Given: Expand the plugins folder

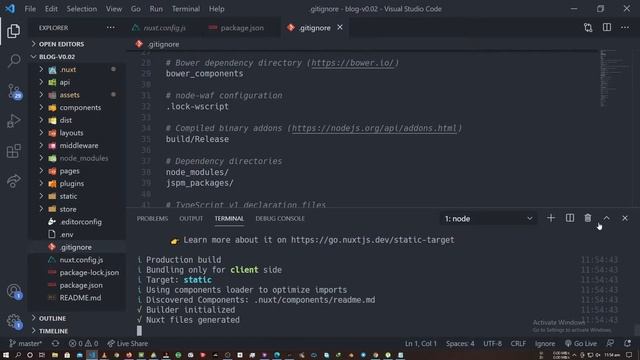Looking at the screenshot, I should tap(71, 183).
